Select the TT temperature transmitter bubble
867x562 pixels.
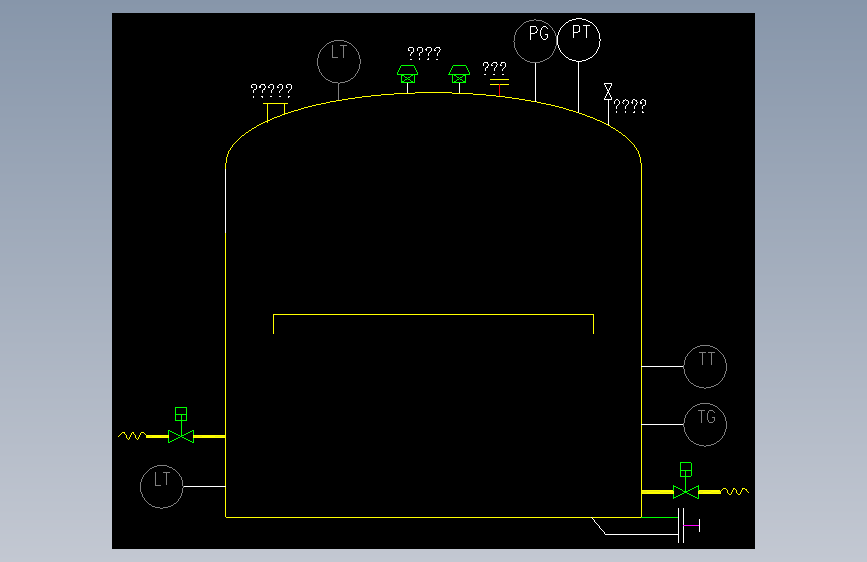click(x=705, y=366)
